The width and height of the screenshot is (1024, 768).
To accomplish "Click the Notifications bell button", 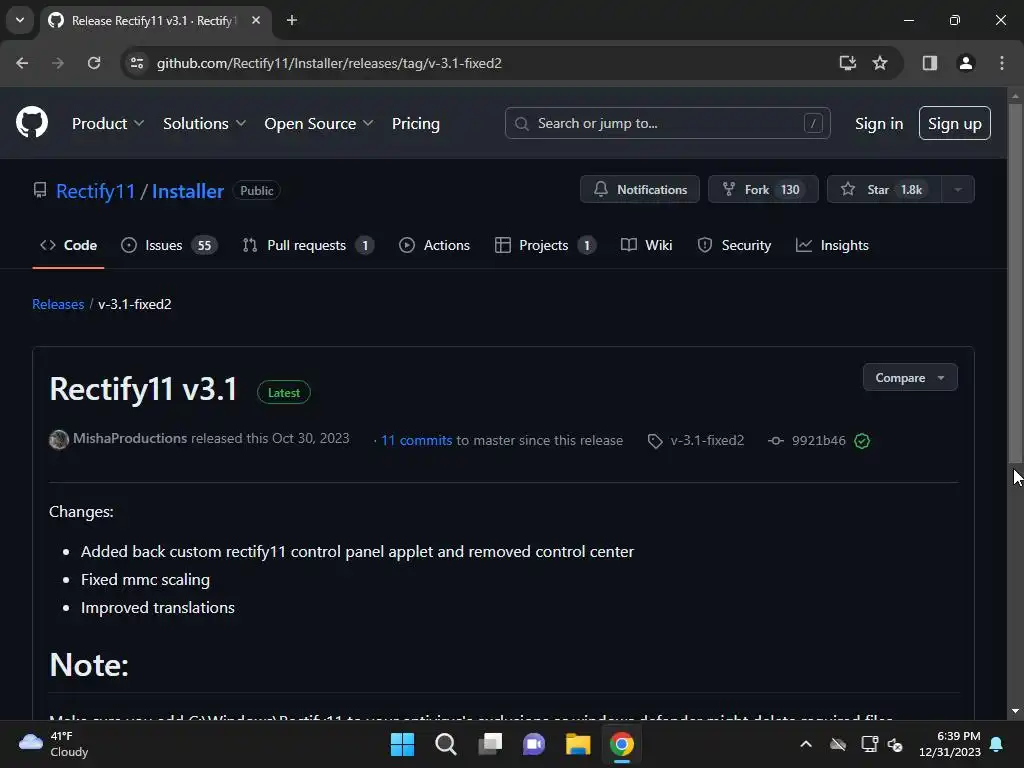I will pos(640,189).
